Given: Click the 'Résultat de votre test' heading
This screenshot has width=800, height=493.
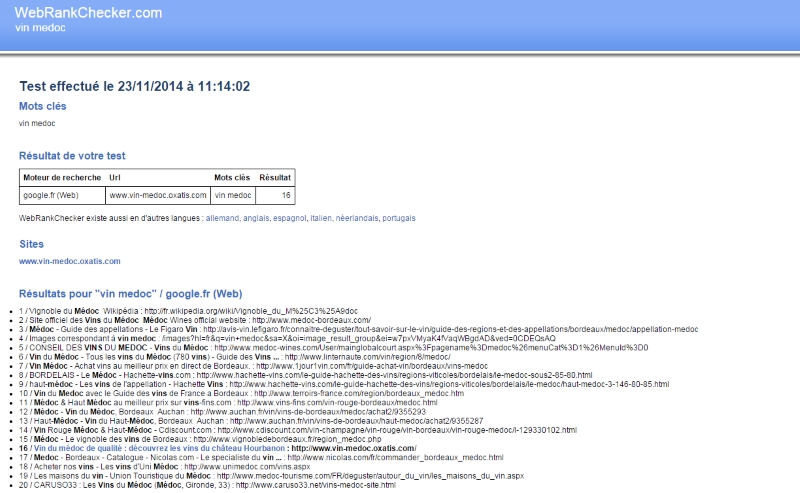Looking at the screenshot, I should coord(72,156).
